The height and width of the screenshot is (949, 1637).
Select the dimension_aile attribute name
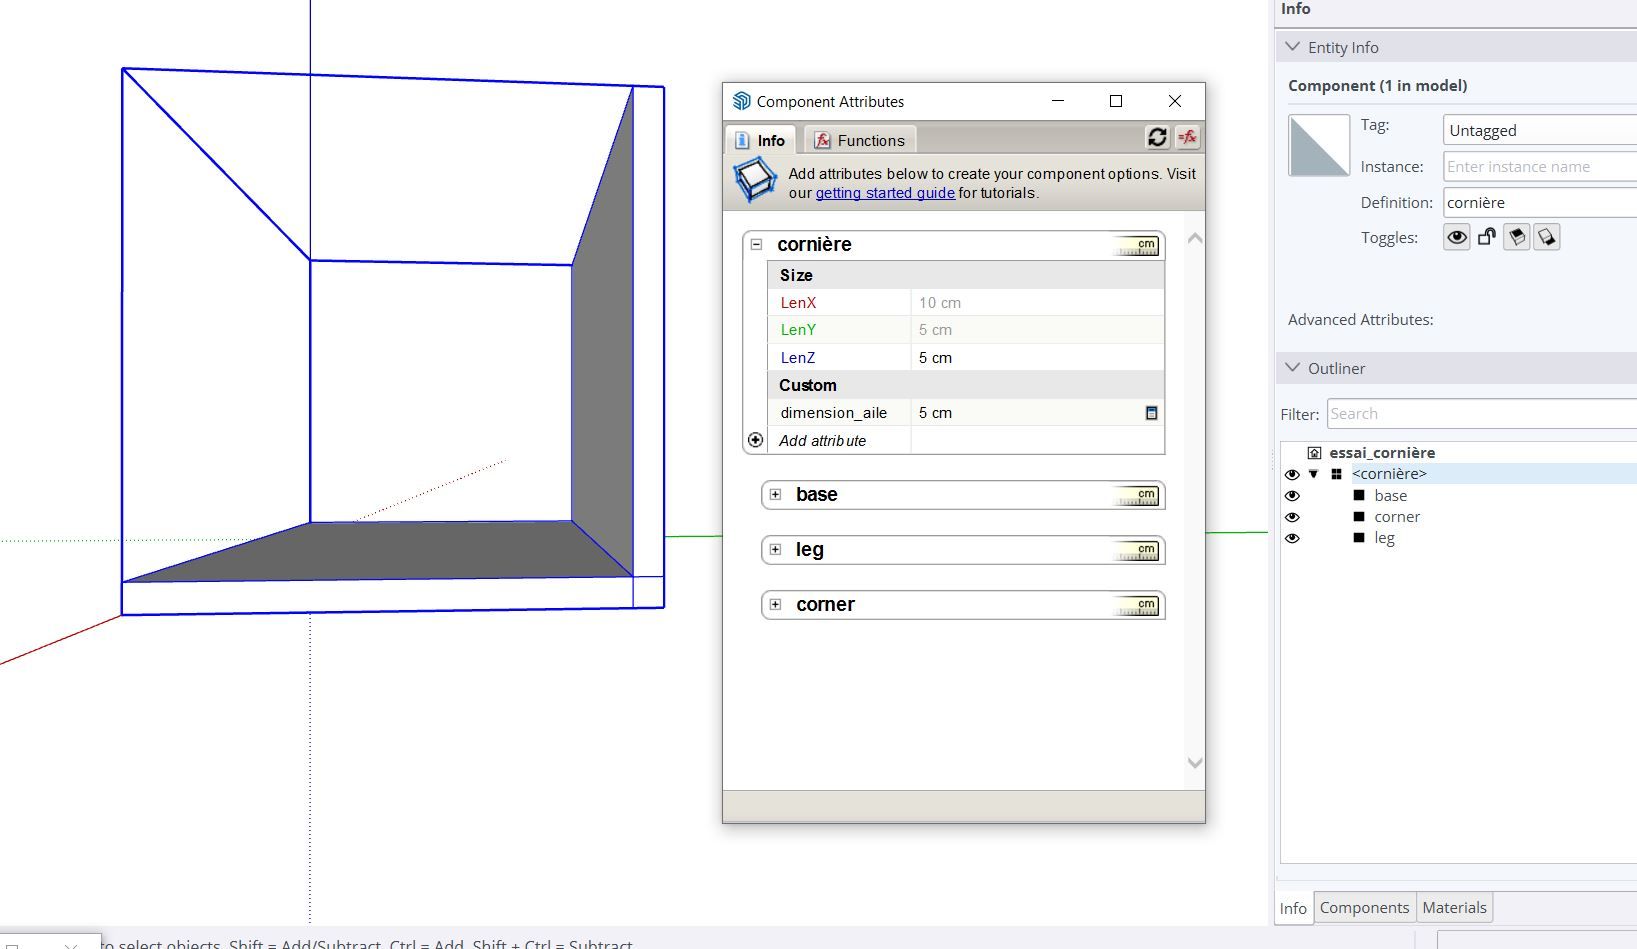point(833,413)
